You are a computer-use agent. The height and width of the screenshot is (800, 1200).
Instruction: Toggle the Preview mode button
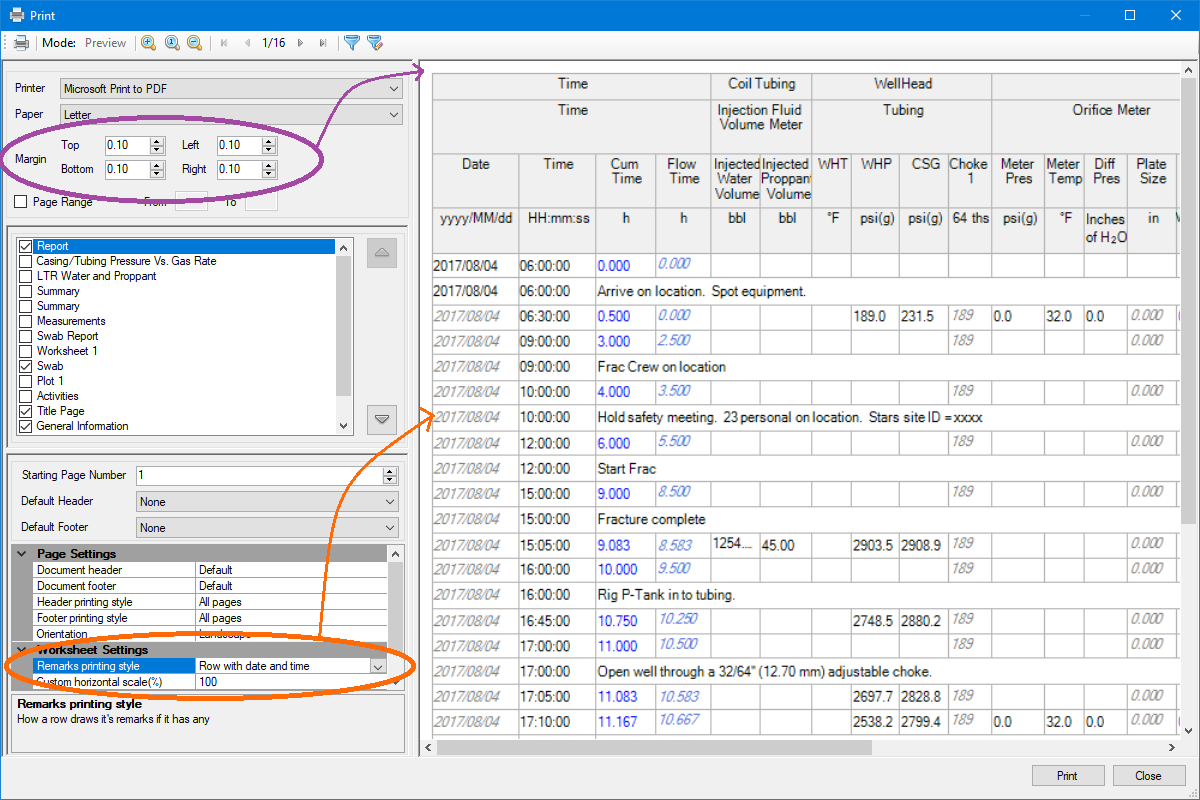[x=105, y=43]
